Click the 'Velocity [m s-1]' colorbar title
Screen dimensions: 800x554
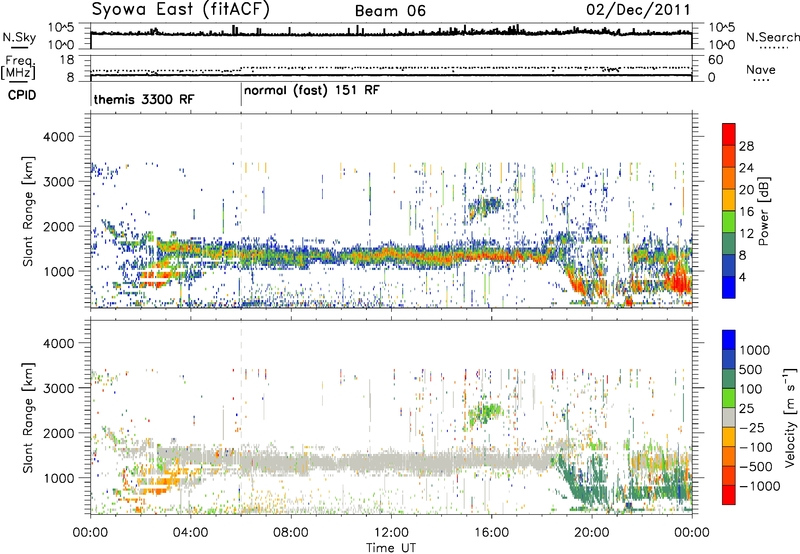[x=790, y=417]
